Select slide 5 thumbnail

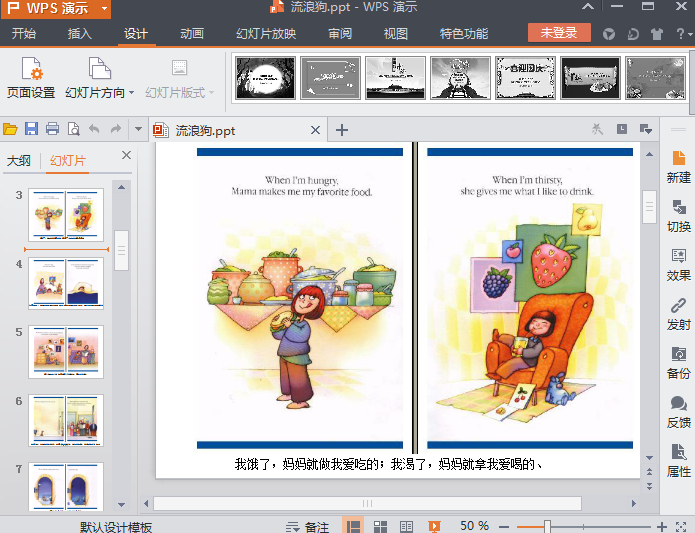pyautogui.click(x=66, y=352)
